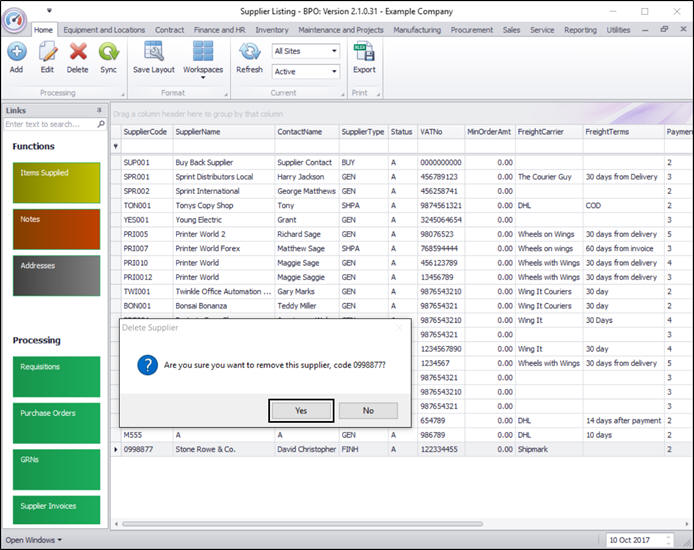694x550 pixels.
Task: Click the SupplierName column header
Action: (x=222, y=131)
